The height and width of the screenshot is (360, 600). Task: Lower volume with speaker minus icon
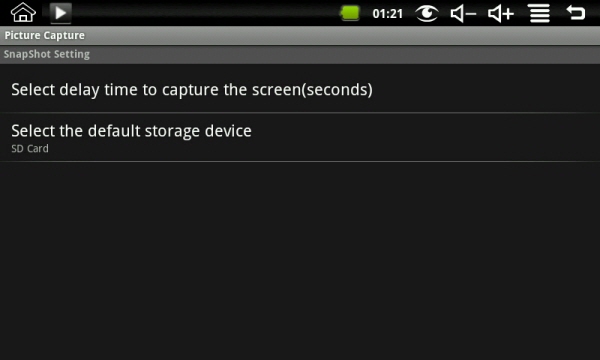click(463, 14)
